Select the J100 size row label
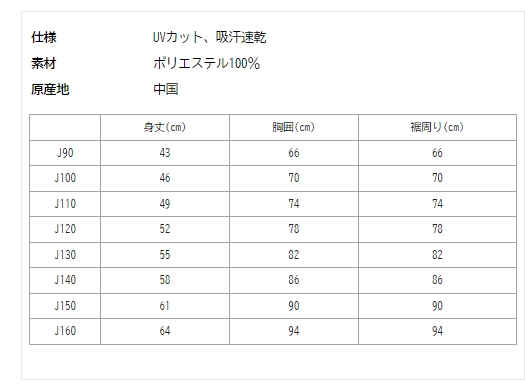Image resolution: width=525 pixels, height=392 pixels. coord(65,178)
